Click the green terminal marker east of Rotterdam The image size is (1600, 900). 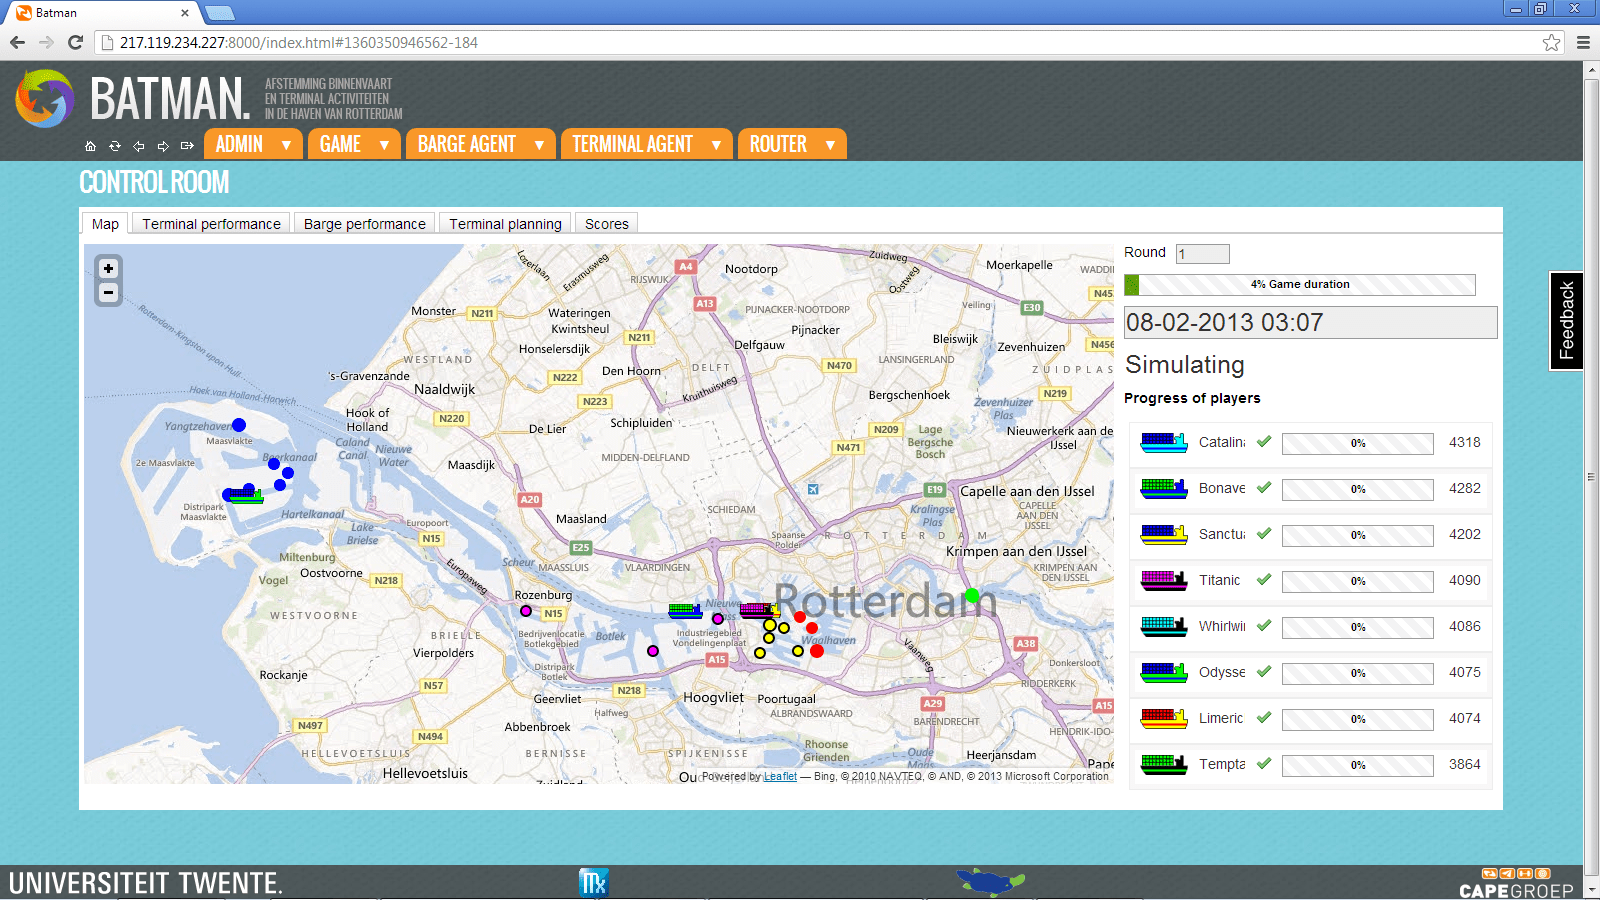972,596
